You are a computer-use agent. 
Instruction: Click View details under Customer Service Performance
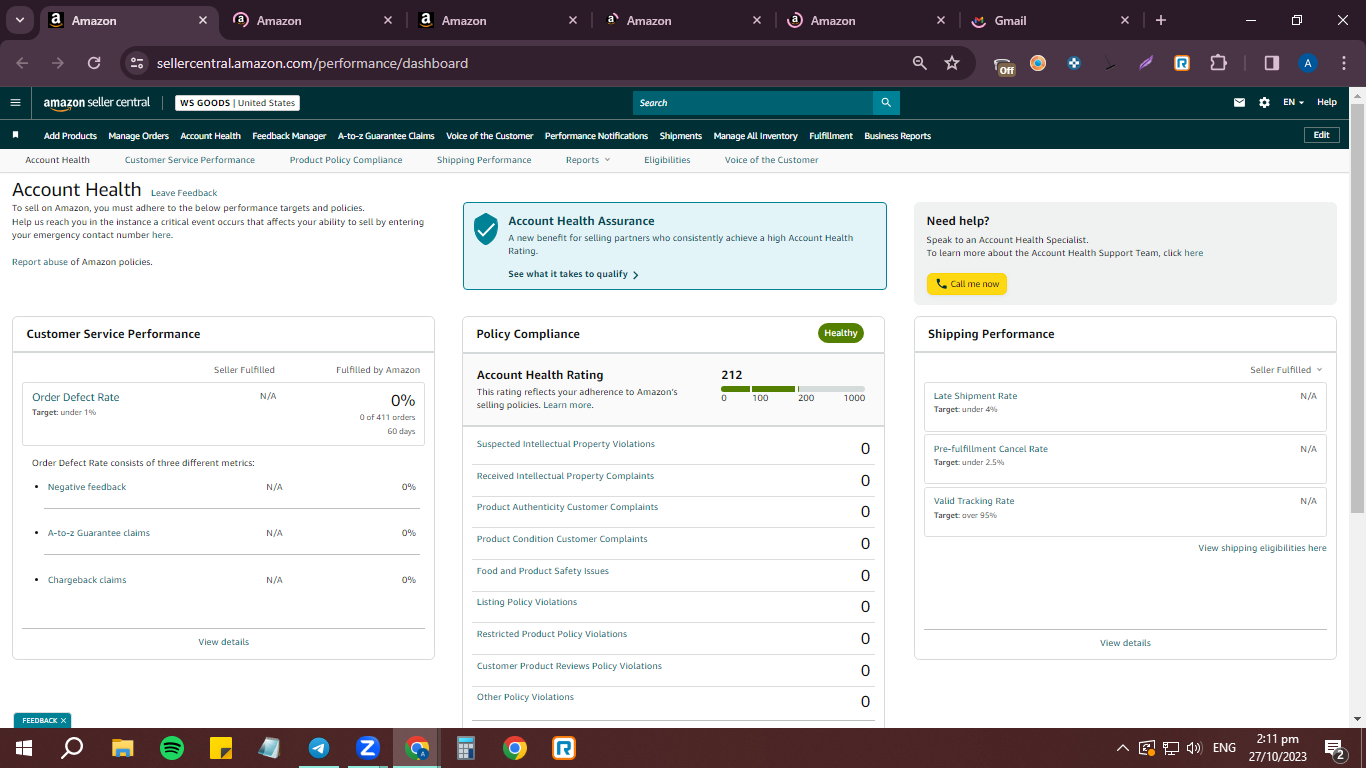[224, 642]
